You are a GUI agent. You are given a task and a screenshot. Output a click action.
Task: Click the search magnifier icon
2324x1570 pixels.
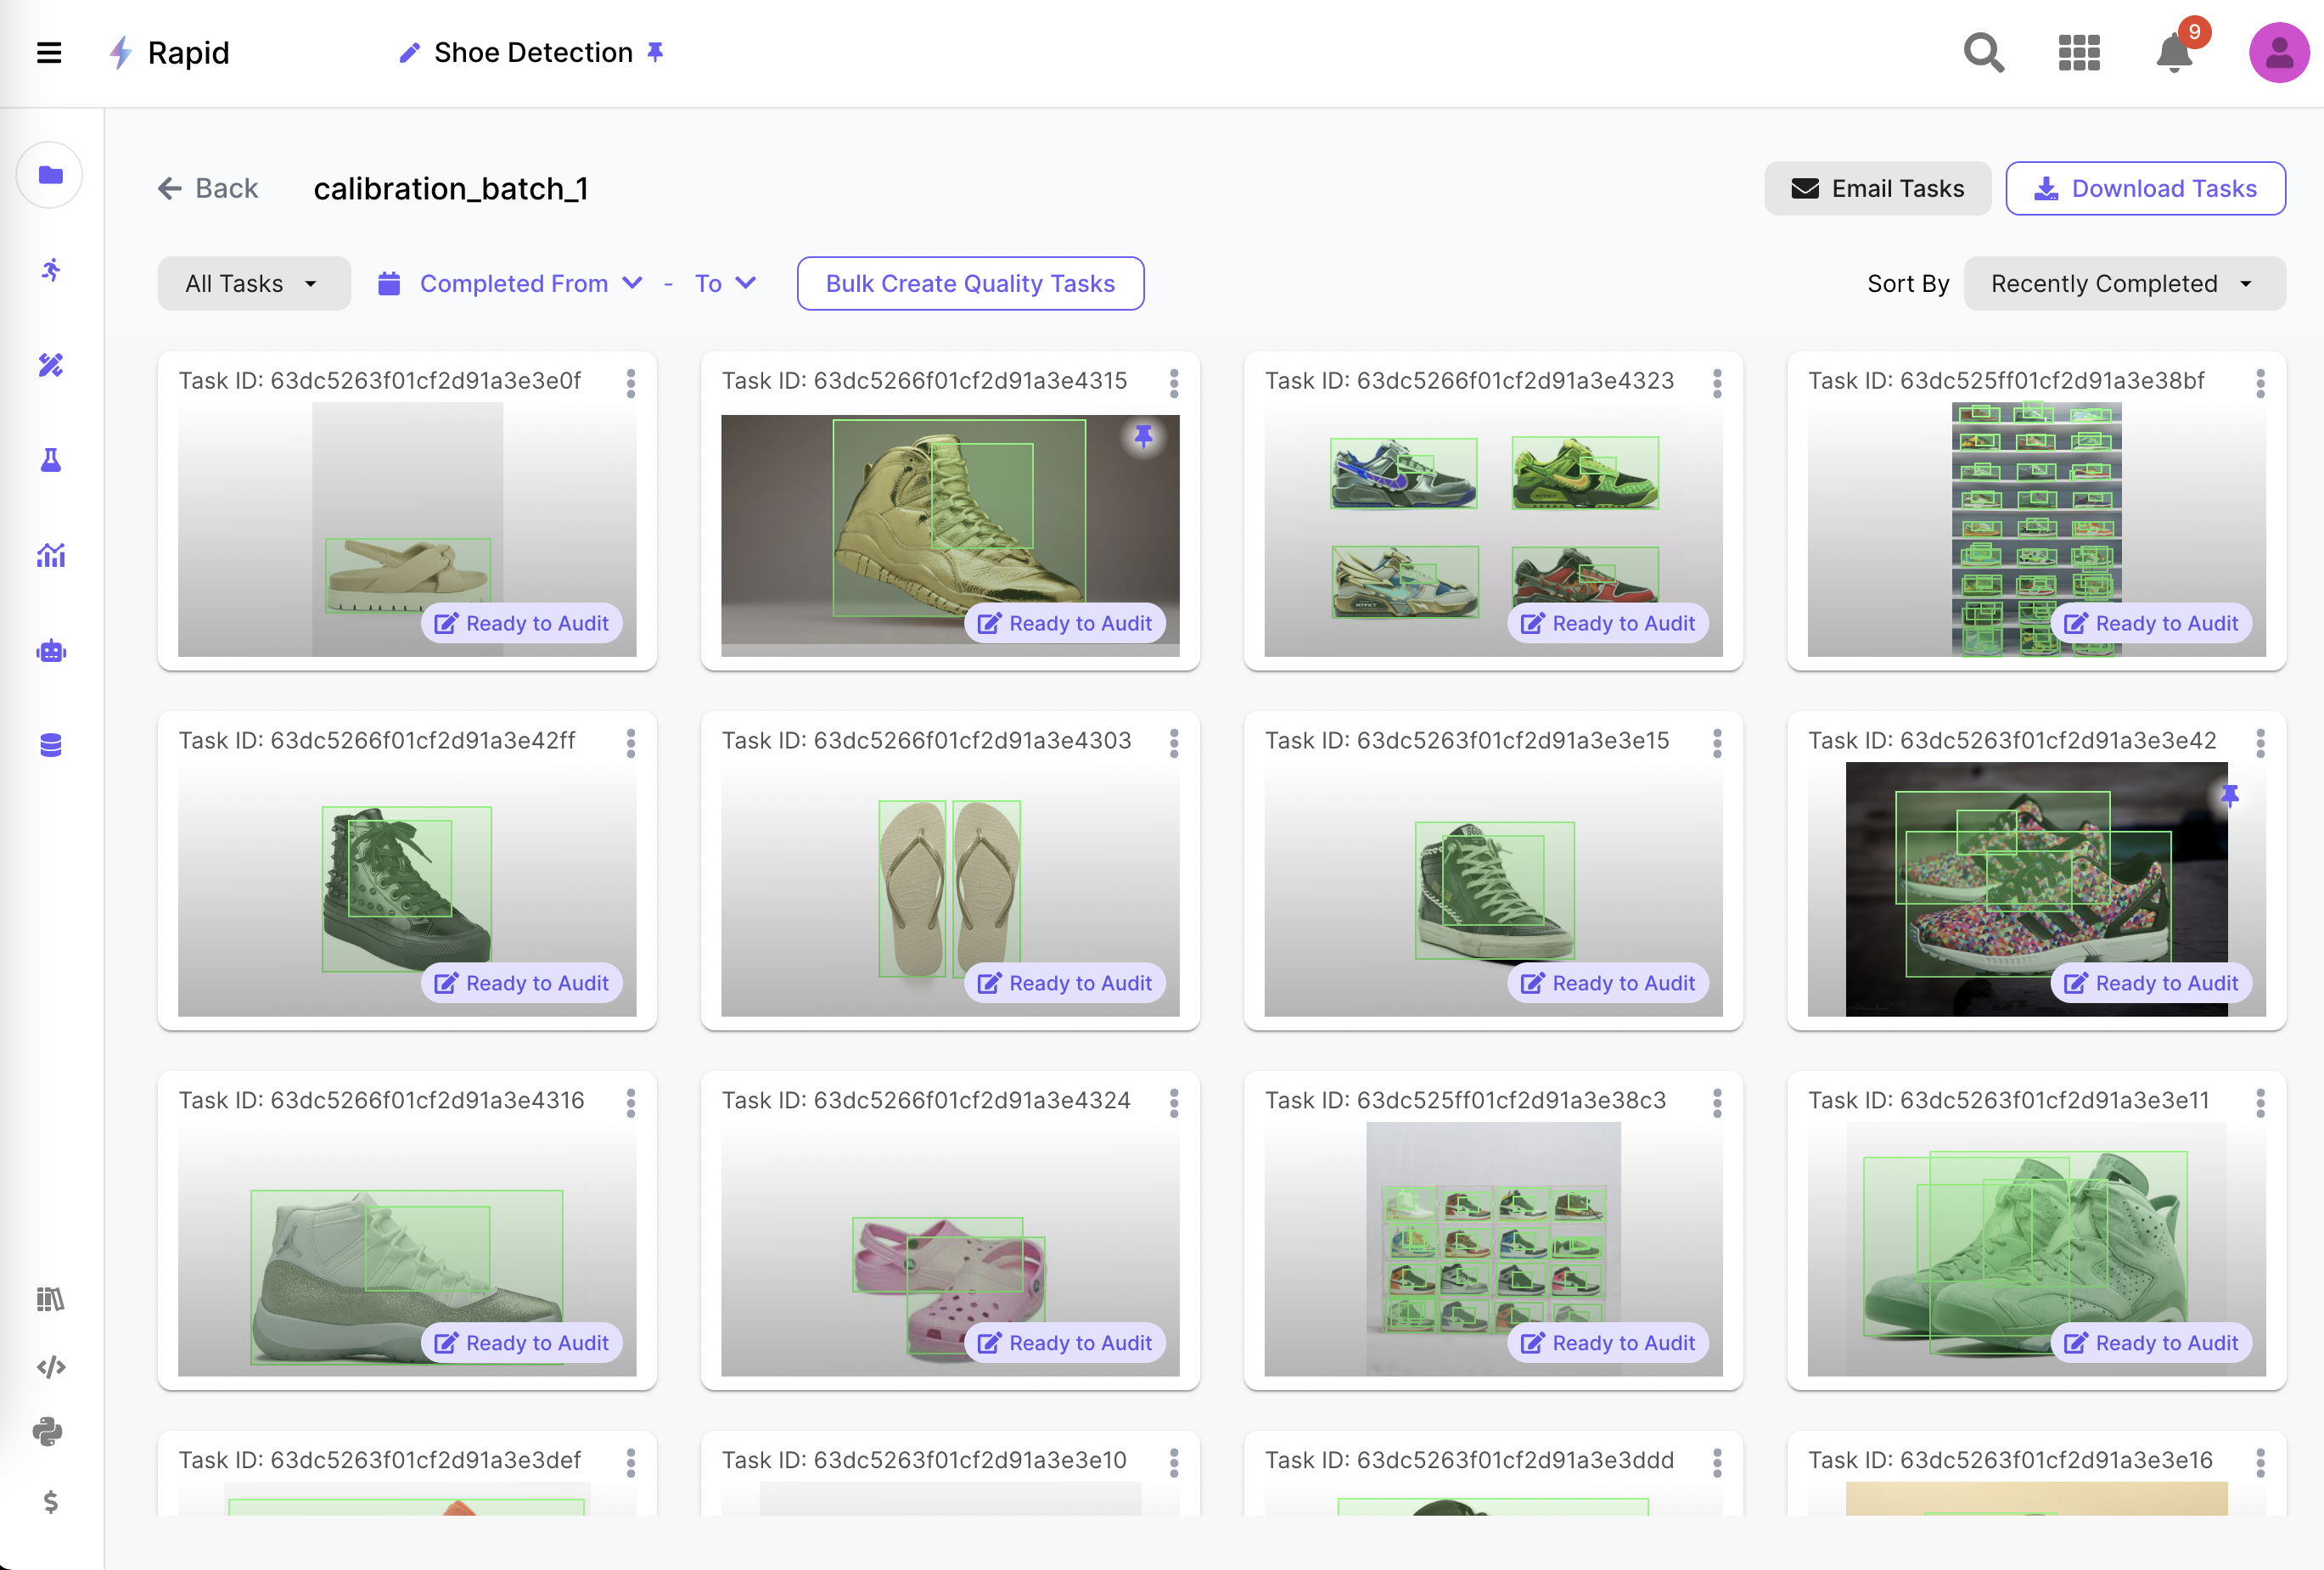(1983, 52)
